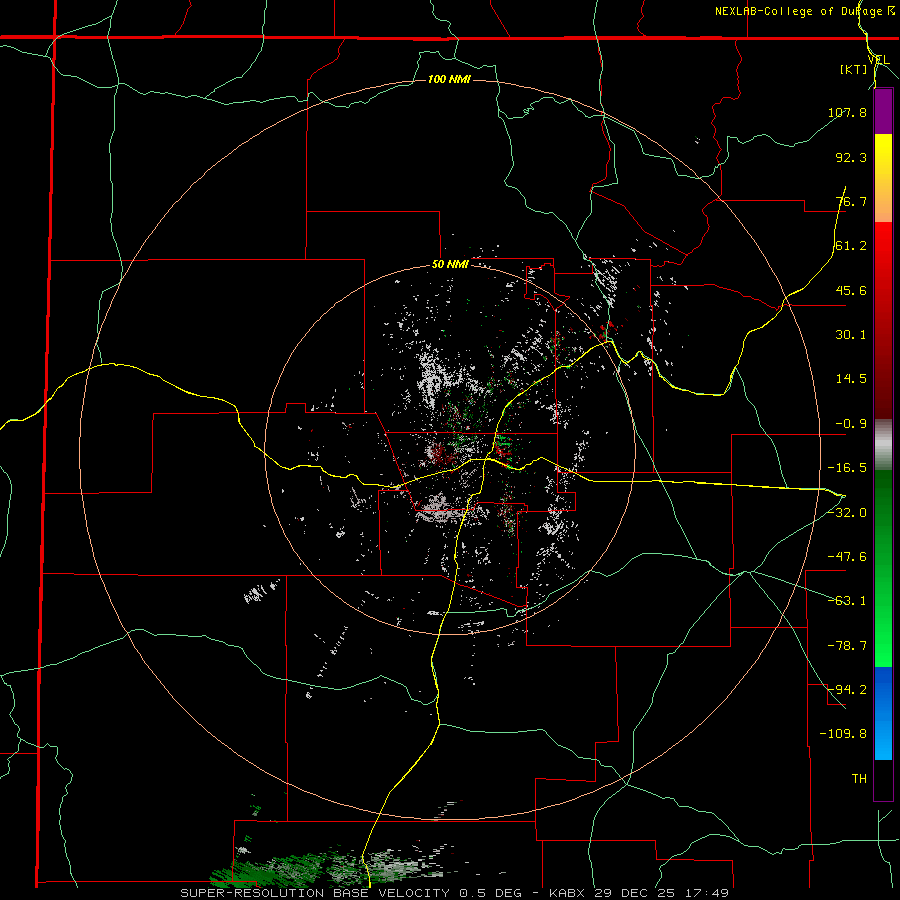
Task: Click the 92.3 legend value
Action: (851, 157)
